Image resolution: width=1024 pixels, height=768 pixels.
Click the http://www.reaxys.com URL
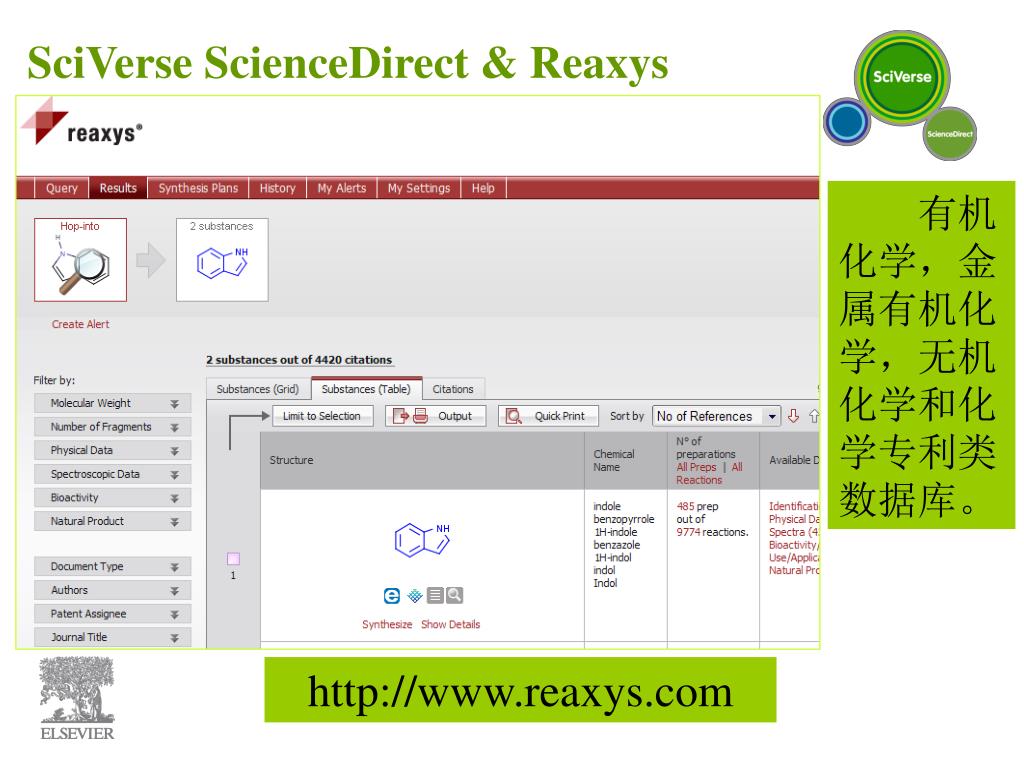pos(520,692)
